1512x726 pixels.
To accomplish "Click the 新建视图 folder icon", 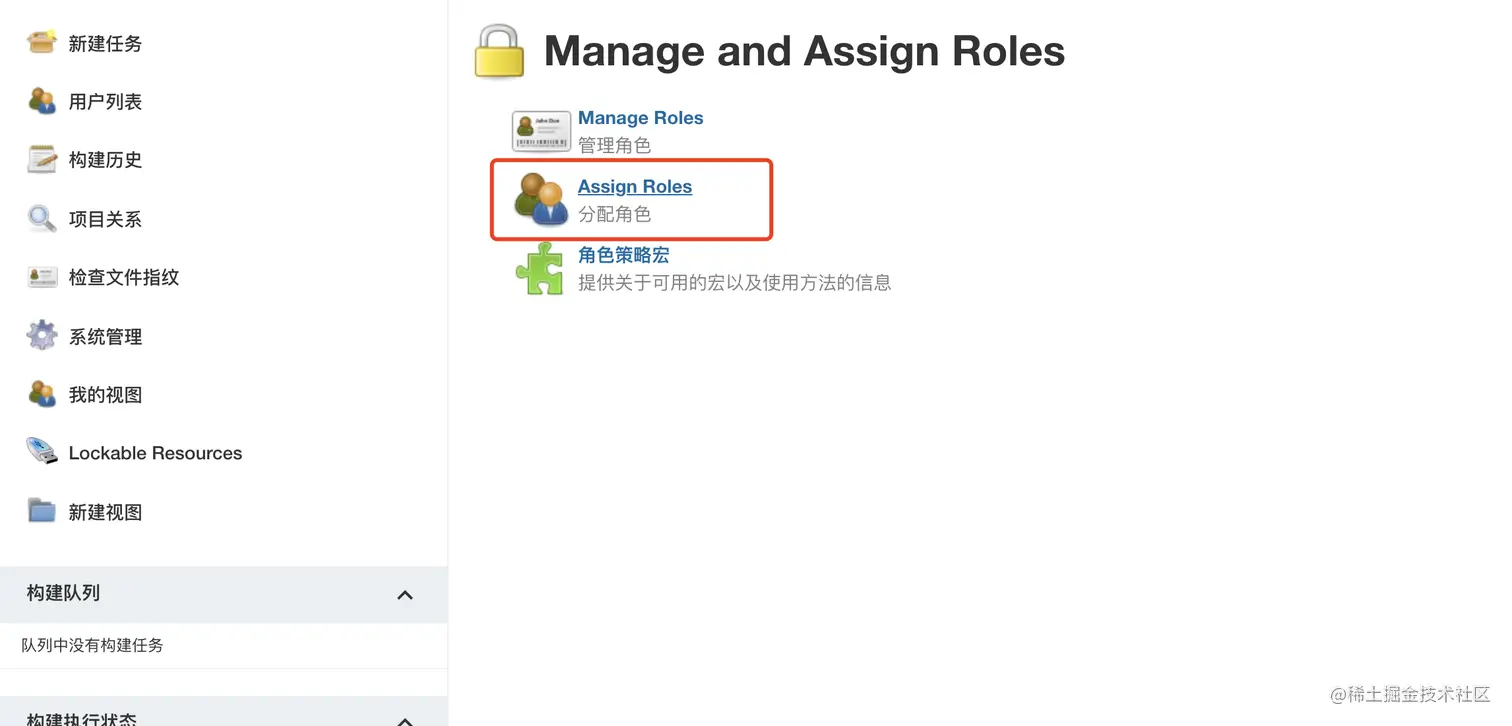I will click(42, 511).
